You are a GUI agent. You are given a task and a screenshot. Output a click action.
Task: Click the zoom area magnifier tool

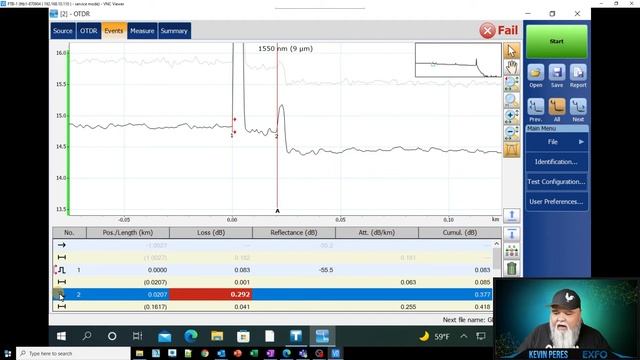pos(511,84)
